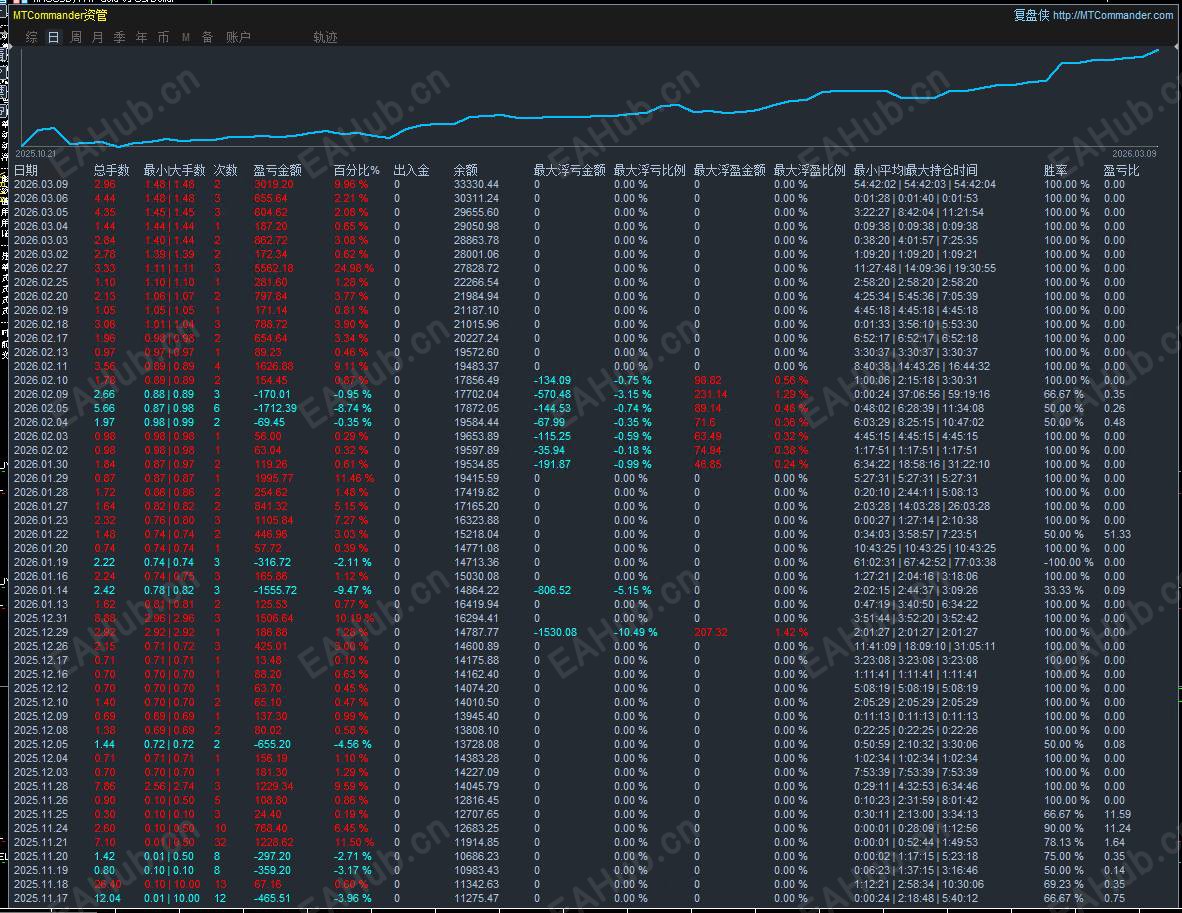This screenshot has width=1182, height=913.
Task: Switch to the 账户 account tab
Action: point(238,37)
